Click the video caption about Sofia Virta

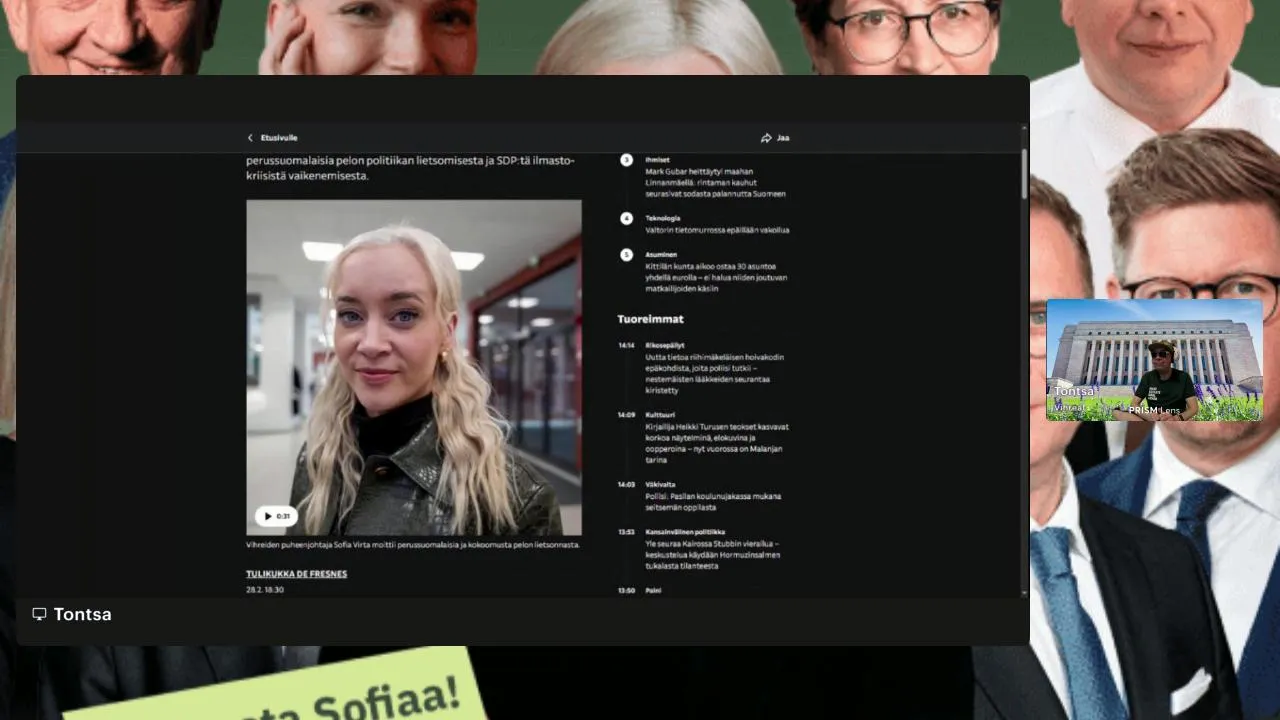pyautogui.click(x=413, y=545)
